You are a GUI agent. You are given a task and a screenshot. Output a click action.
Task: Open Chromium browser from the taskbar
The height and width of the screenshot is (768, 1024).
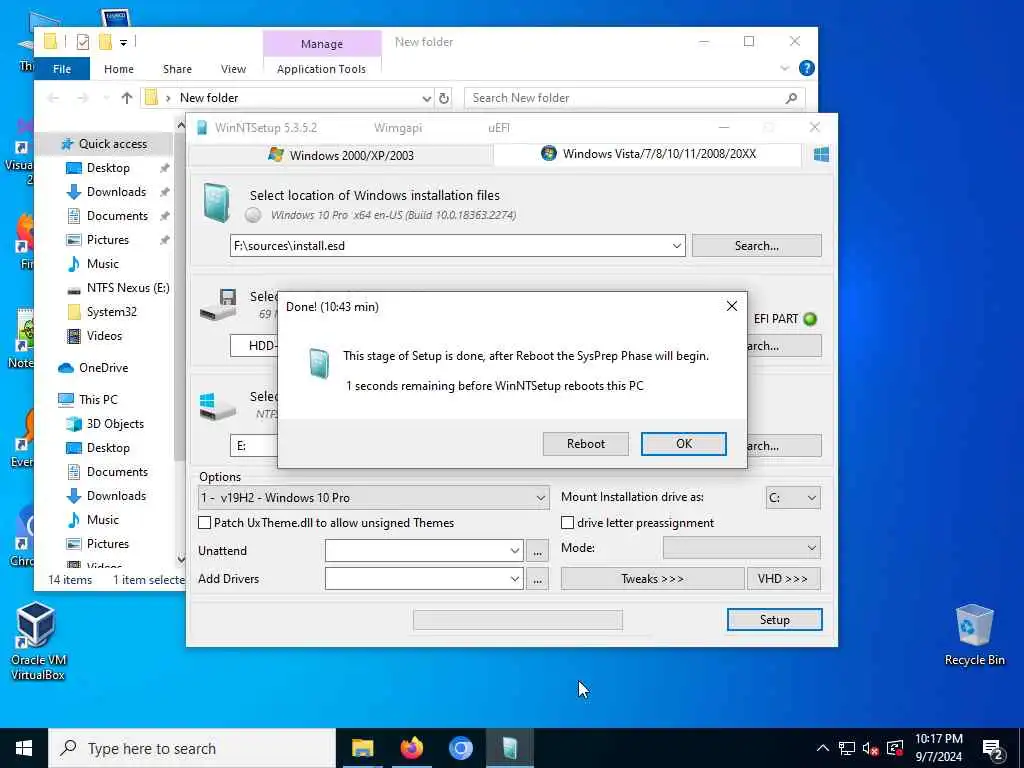[x=460, y=748]
